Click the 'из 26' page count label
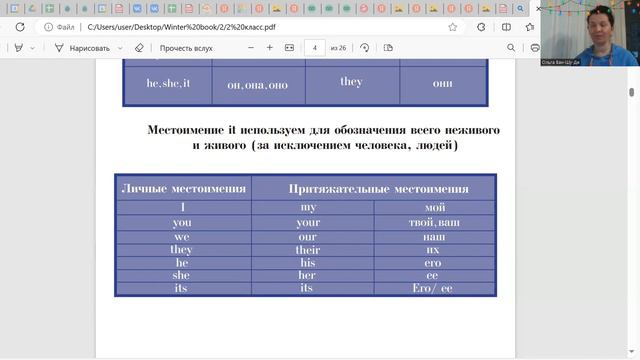 [x=338, y=48]
